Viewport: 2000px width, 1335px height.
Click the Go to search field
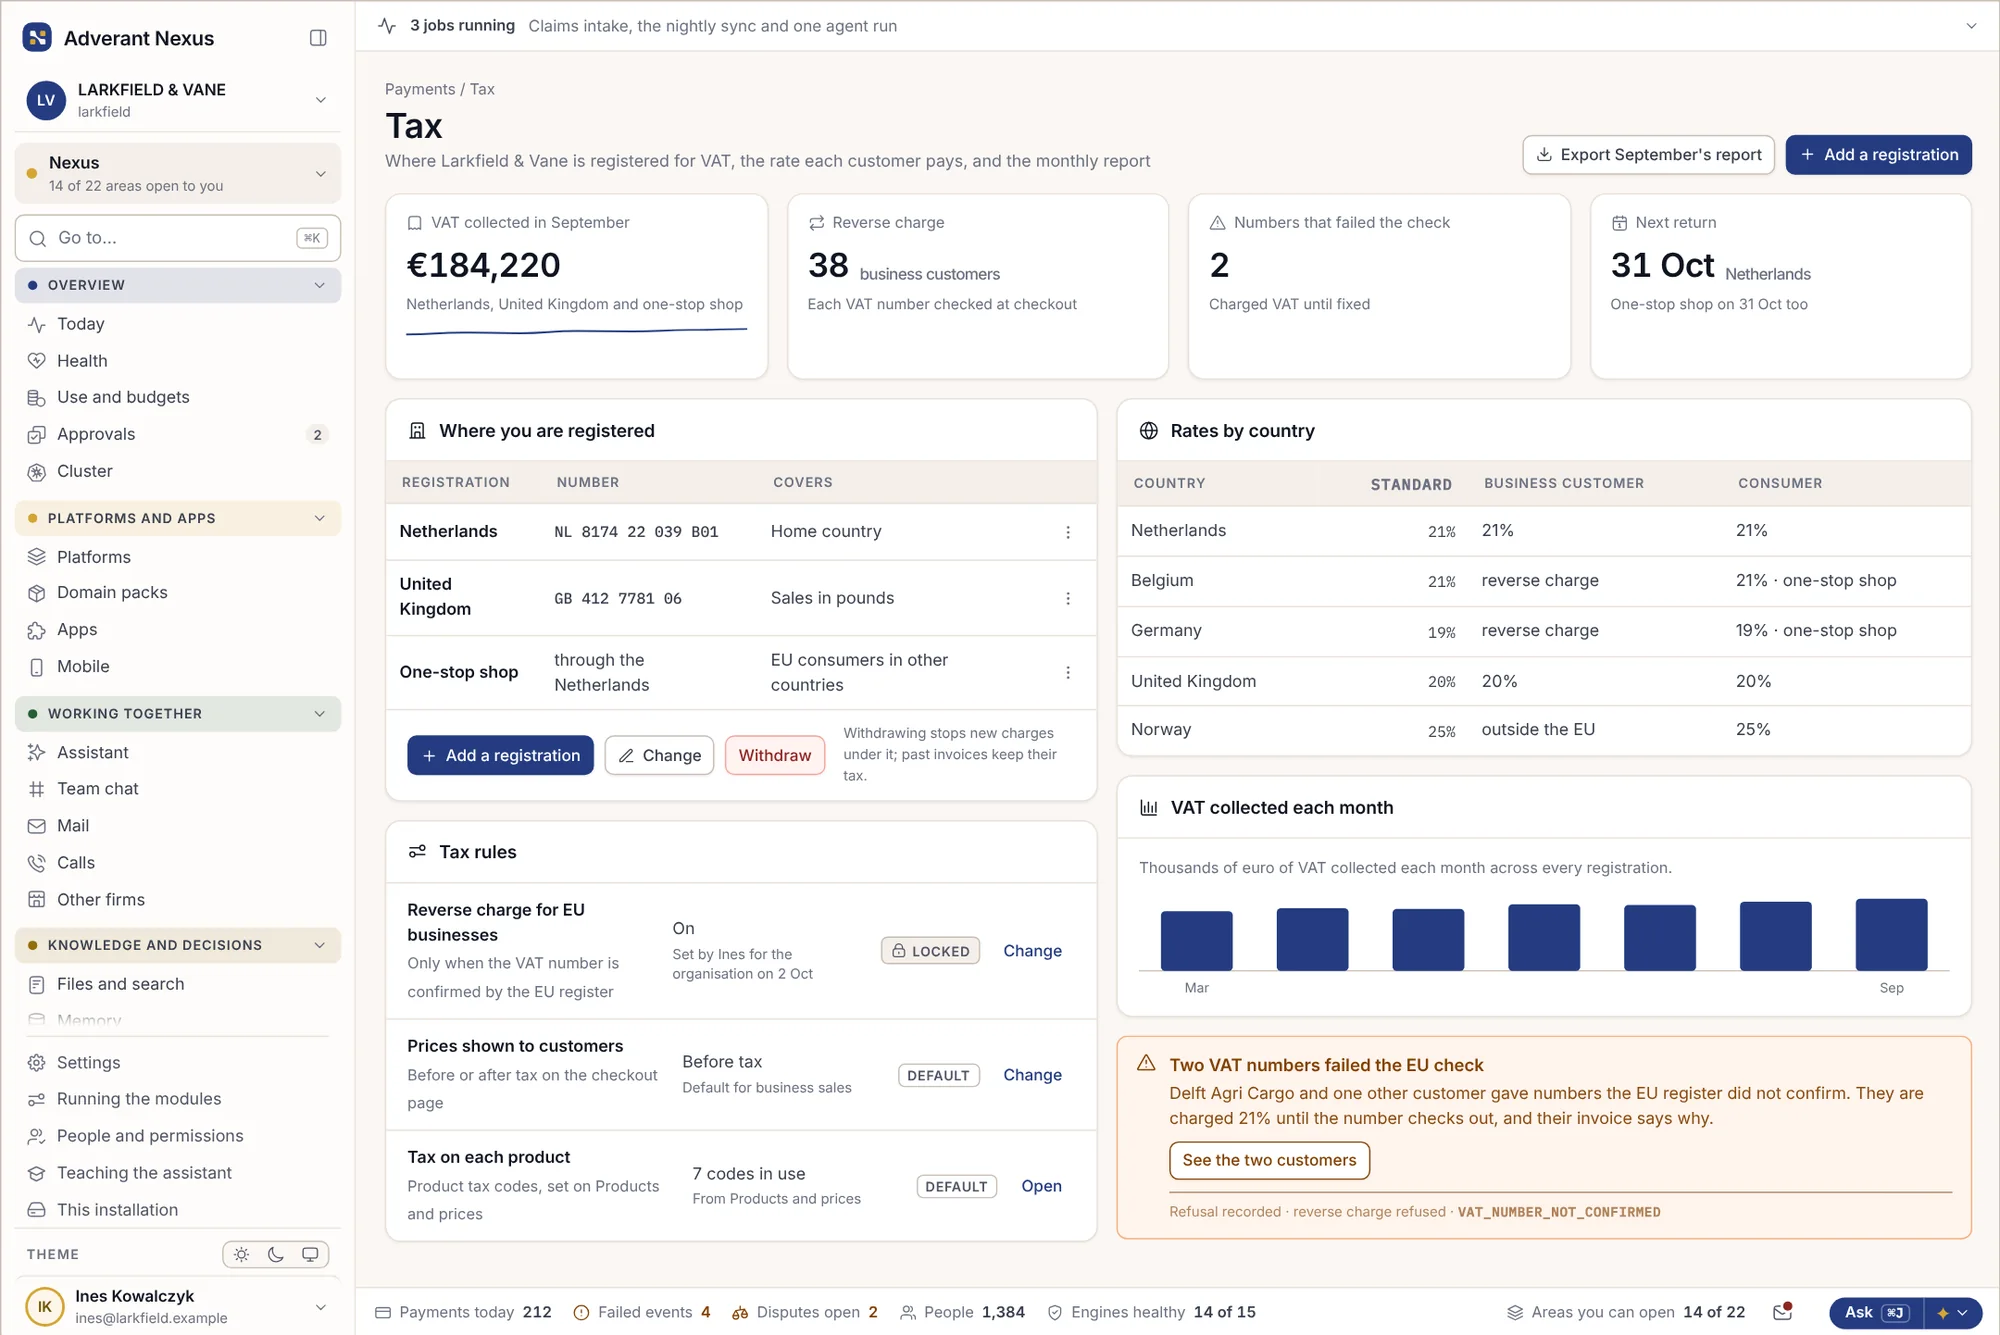[x=178, y=238]
